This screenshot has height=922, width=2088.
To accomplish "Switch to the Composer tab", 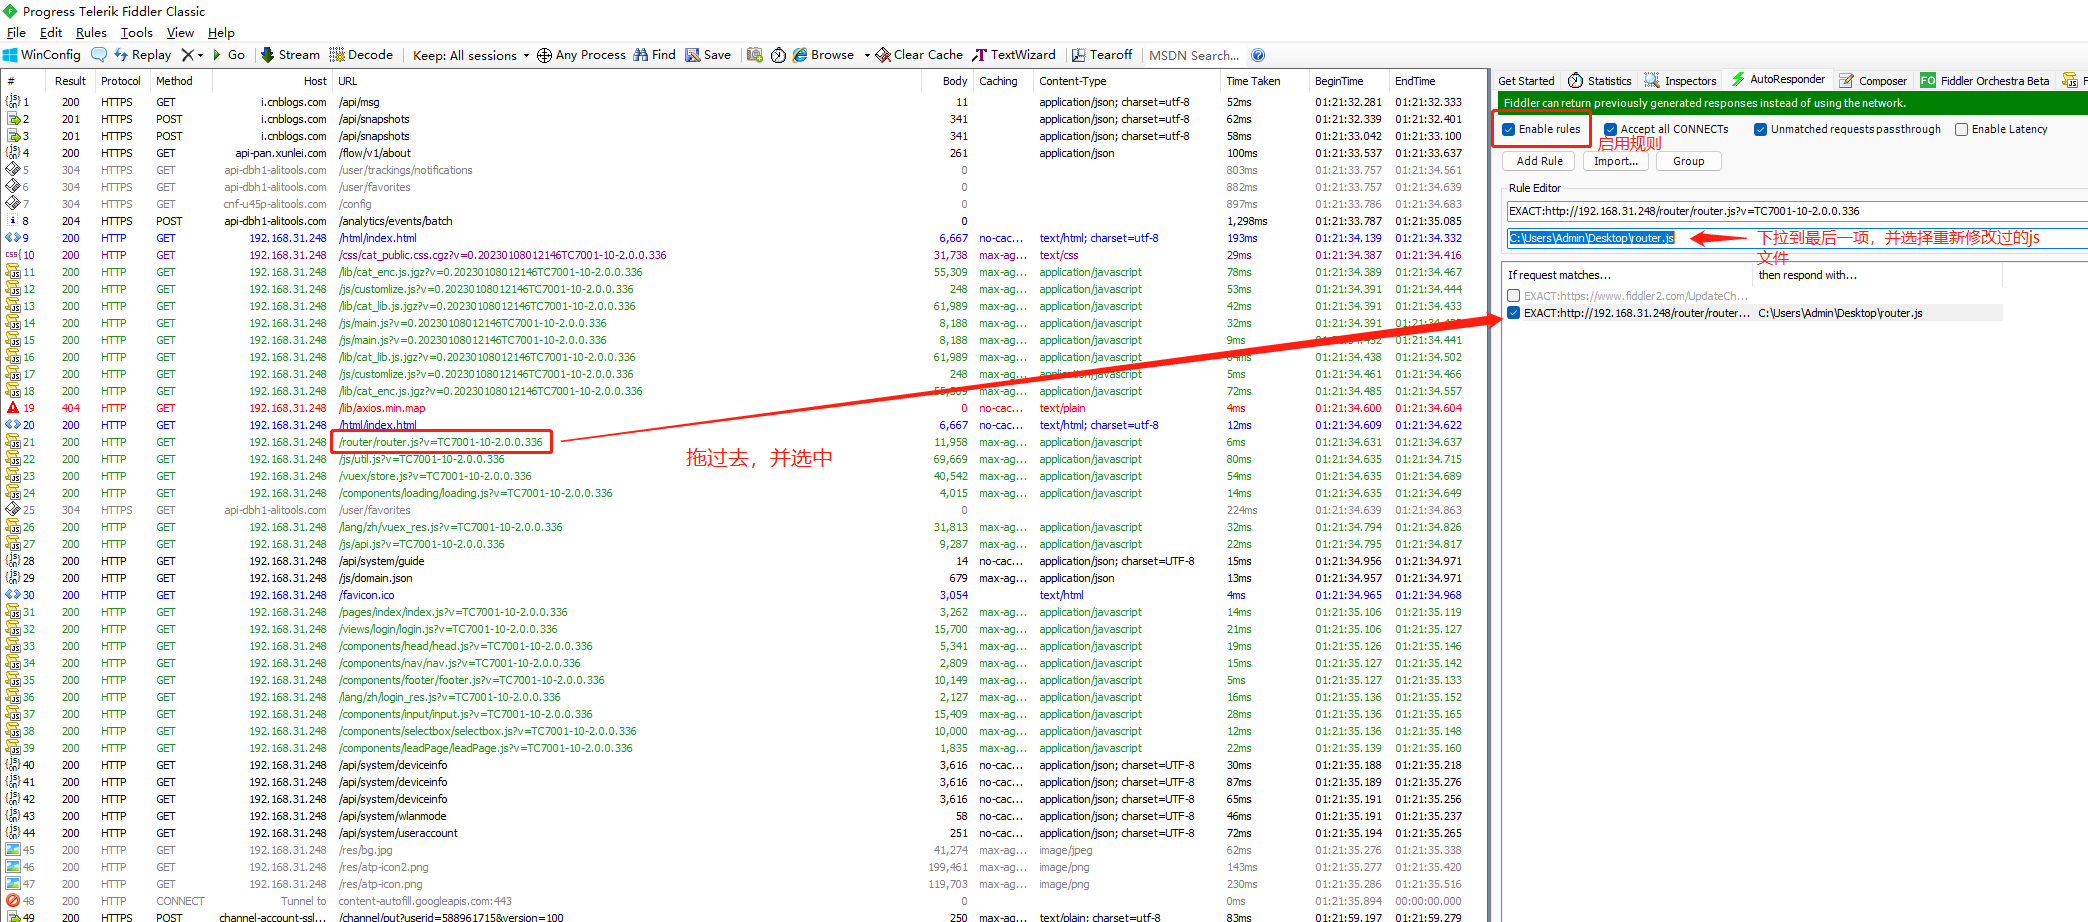I will pyautogui.click(x=1873, y=81).
